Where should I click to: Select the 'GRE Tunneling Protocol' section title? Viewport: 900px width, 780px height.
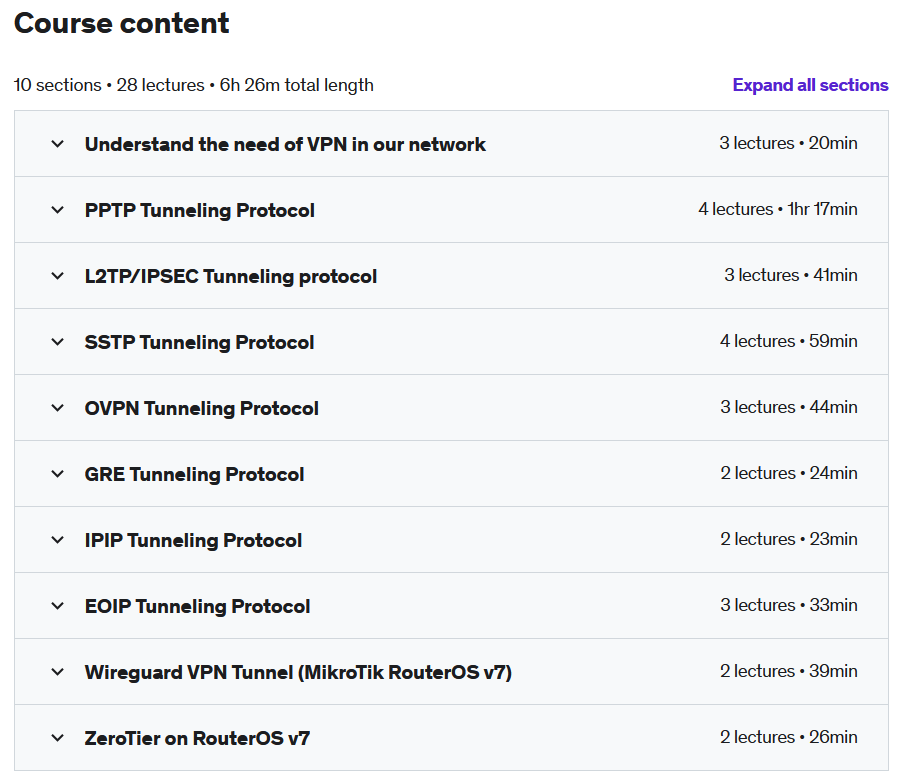[195, 474]
